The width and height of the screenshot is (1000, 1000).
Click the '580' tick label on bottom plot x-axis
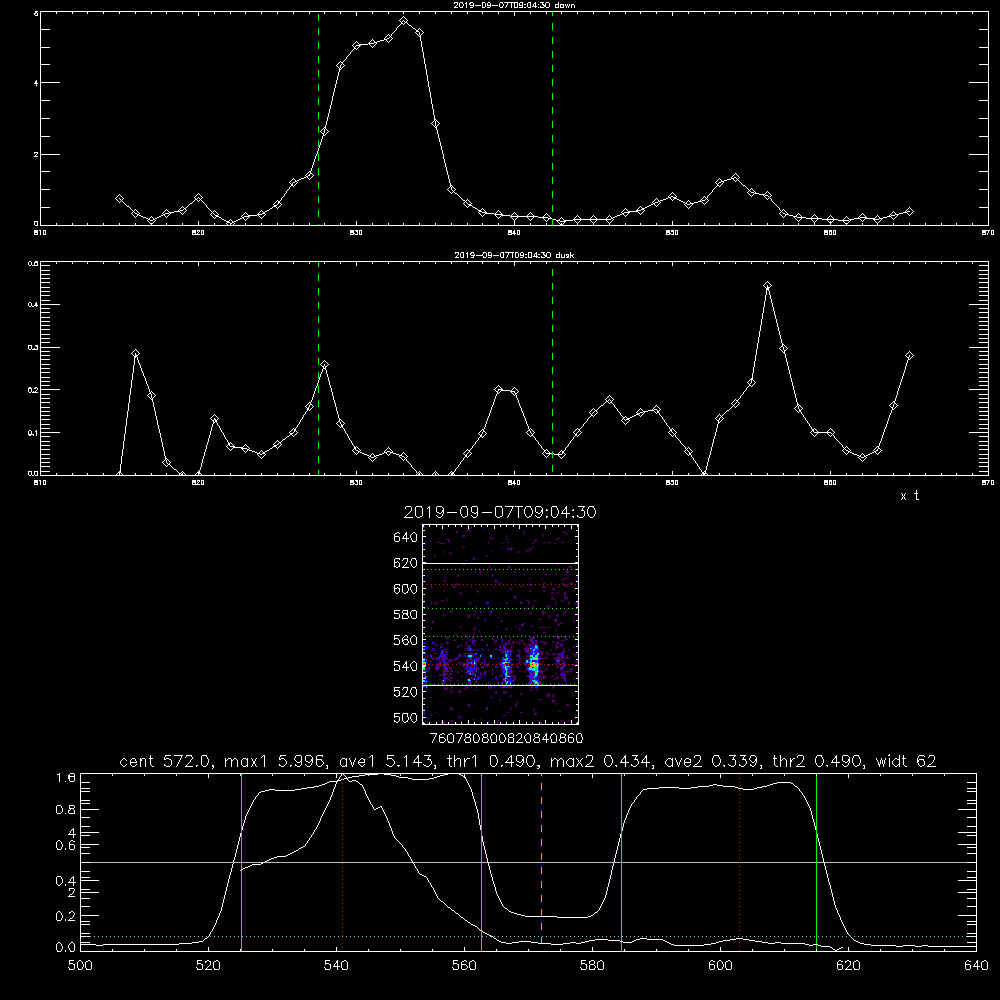coord(592,966)
